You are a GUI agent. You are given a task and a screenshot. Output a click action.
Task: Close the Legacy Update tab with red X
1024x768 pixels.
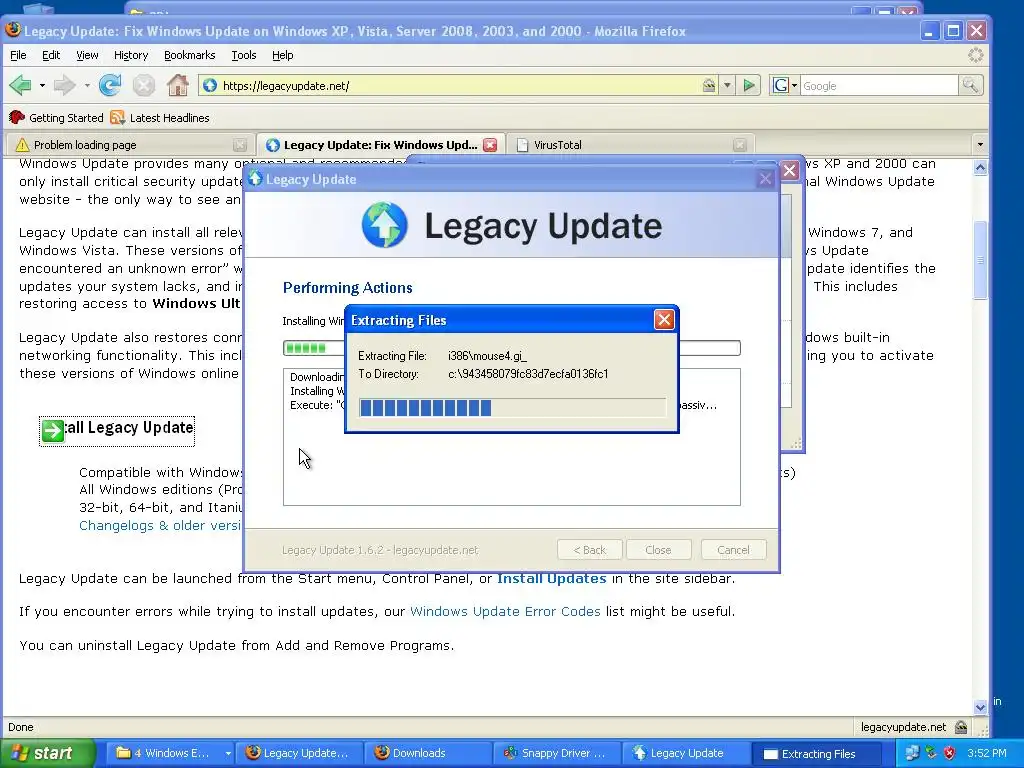(x=490, y=145)
